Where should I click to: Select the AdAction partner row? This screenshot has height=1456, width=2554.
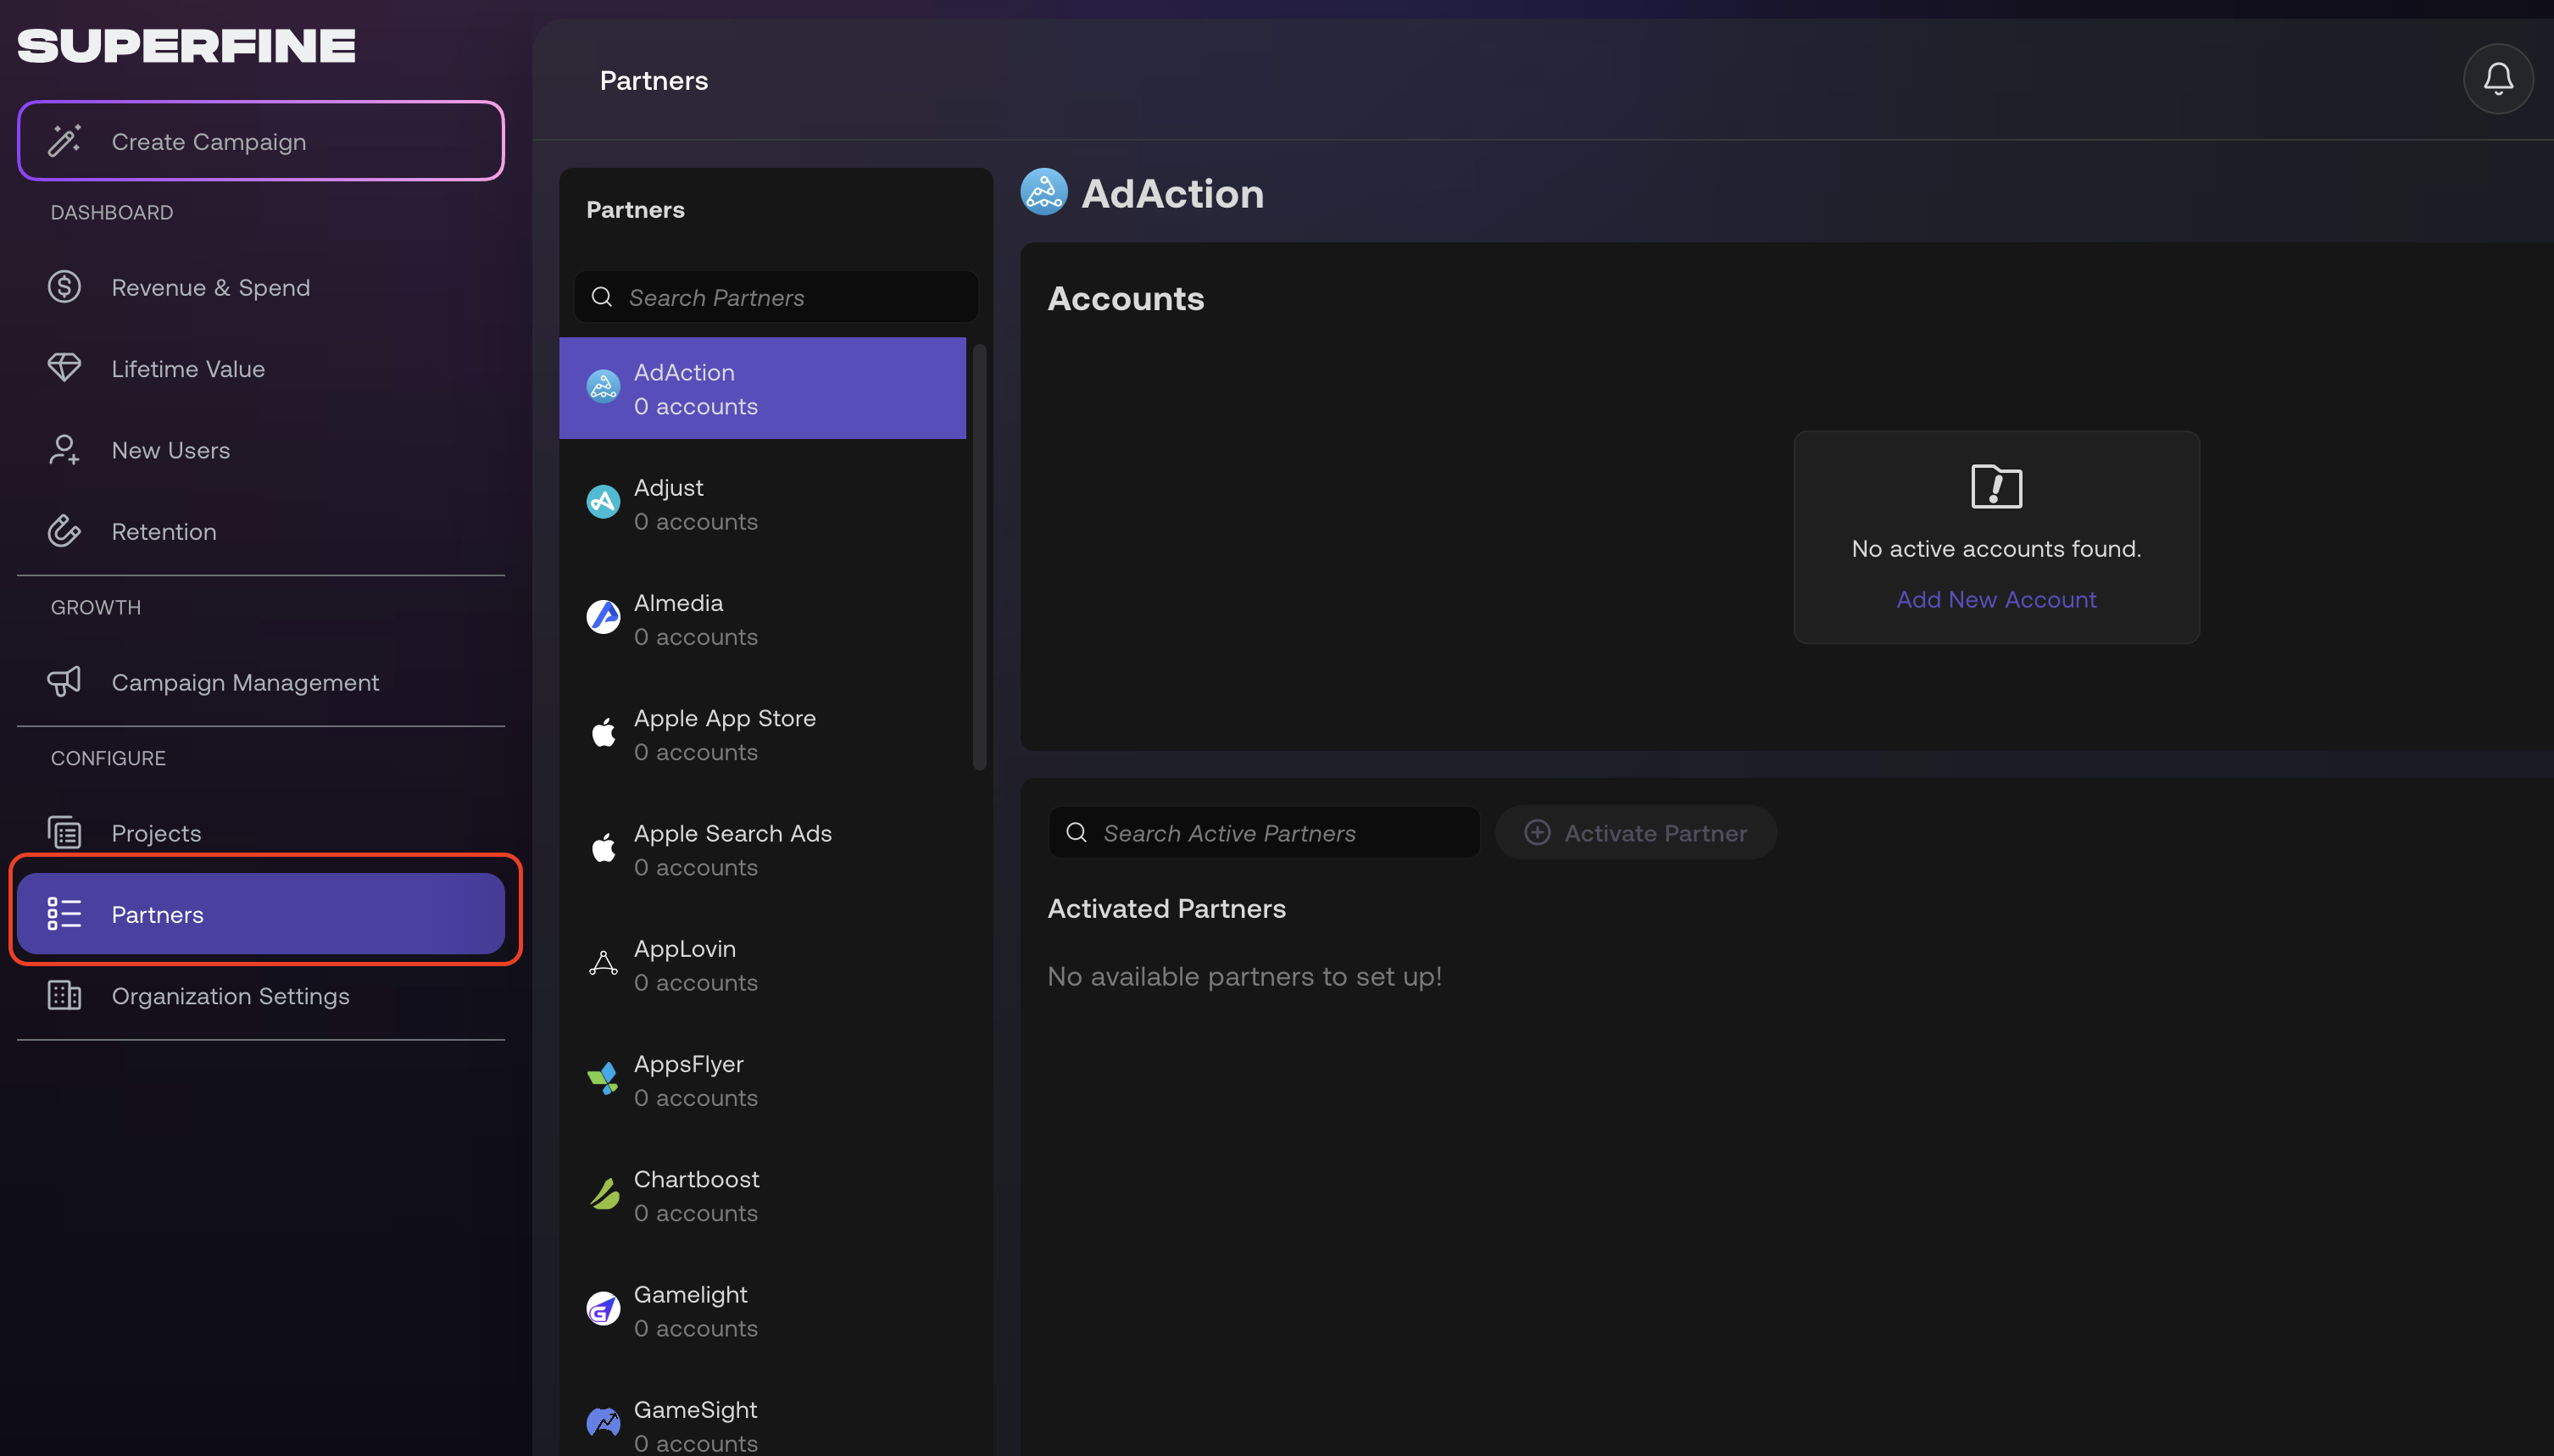tap(763, 388)
